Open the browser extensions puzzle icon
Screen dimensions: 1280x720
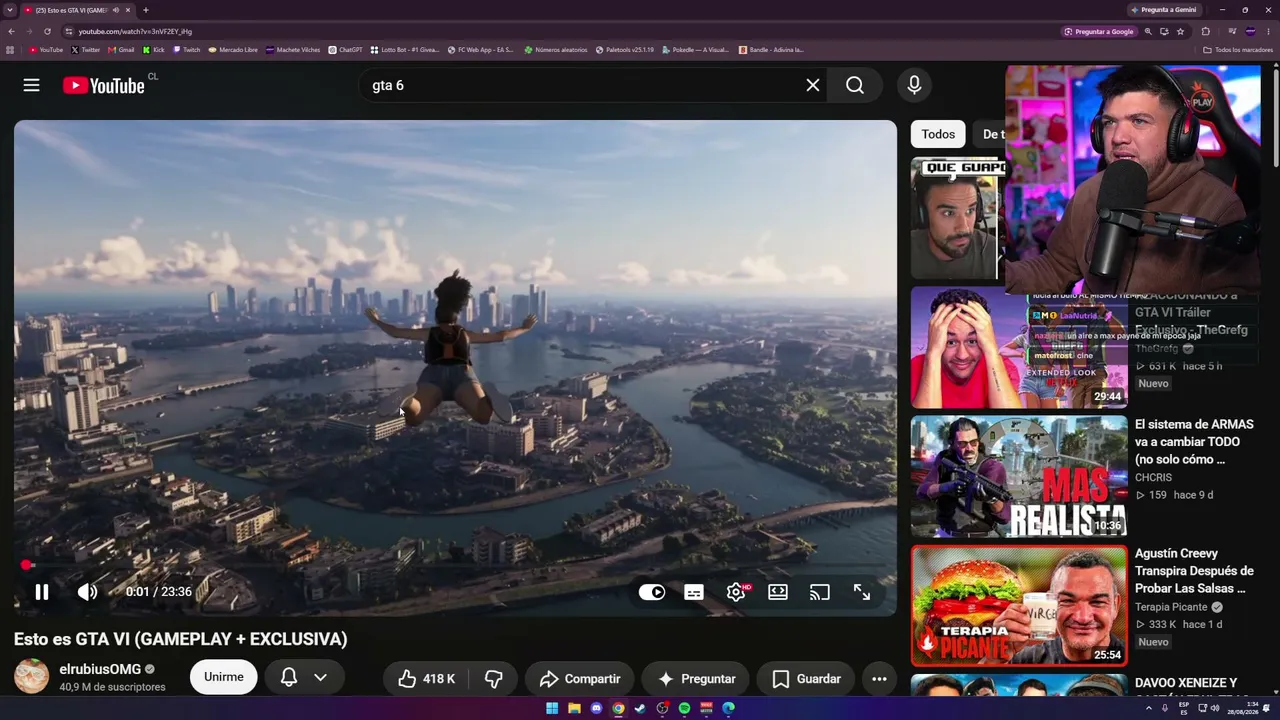pyautogui.click(x=1205, y=31)
